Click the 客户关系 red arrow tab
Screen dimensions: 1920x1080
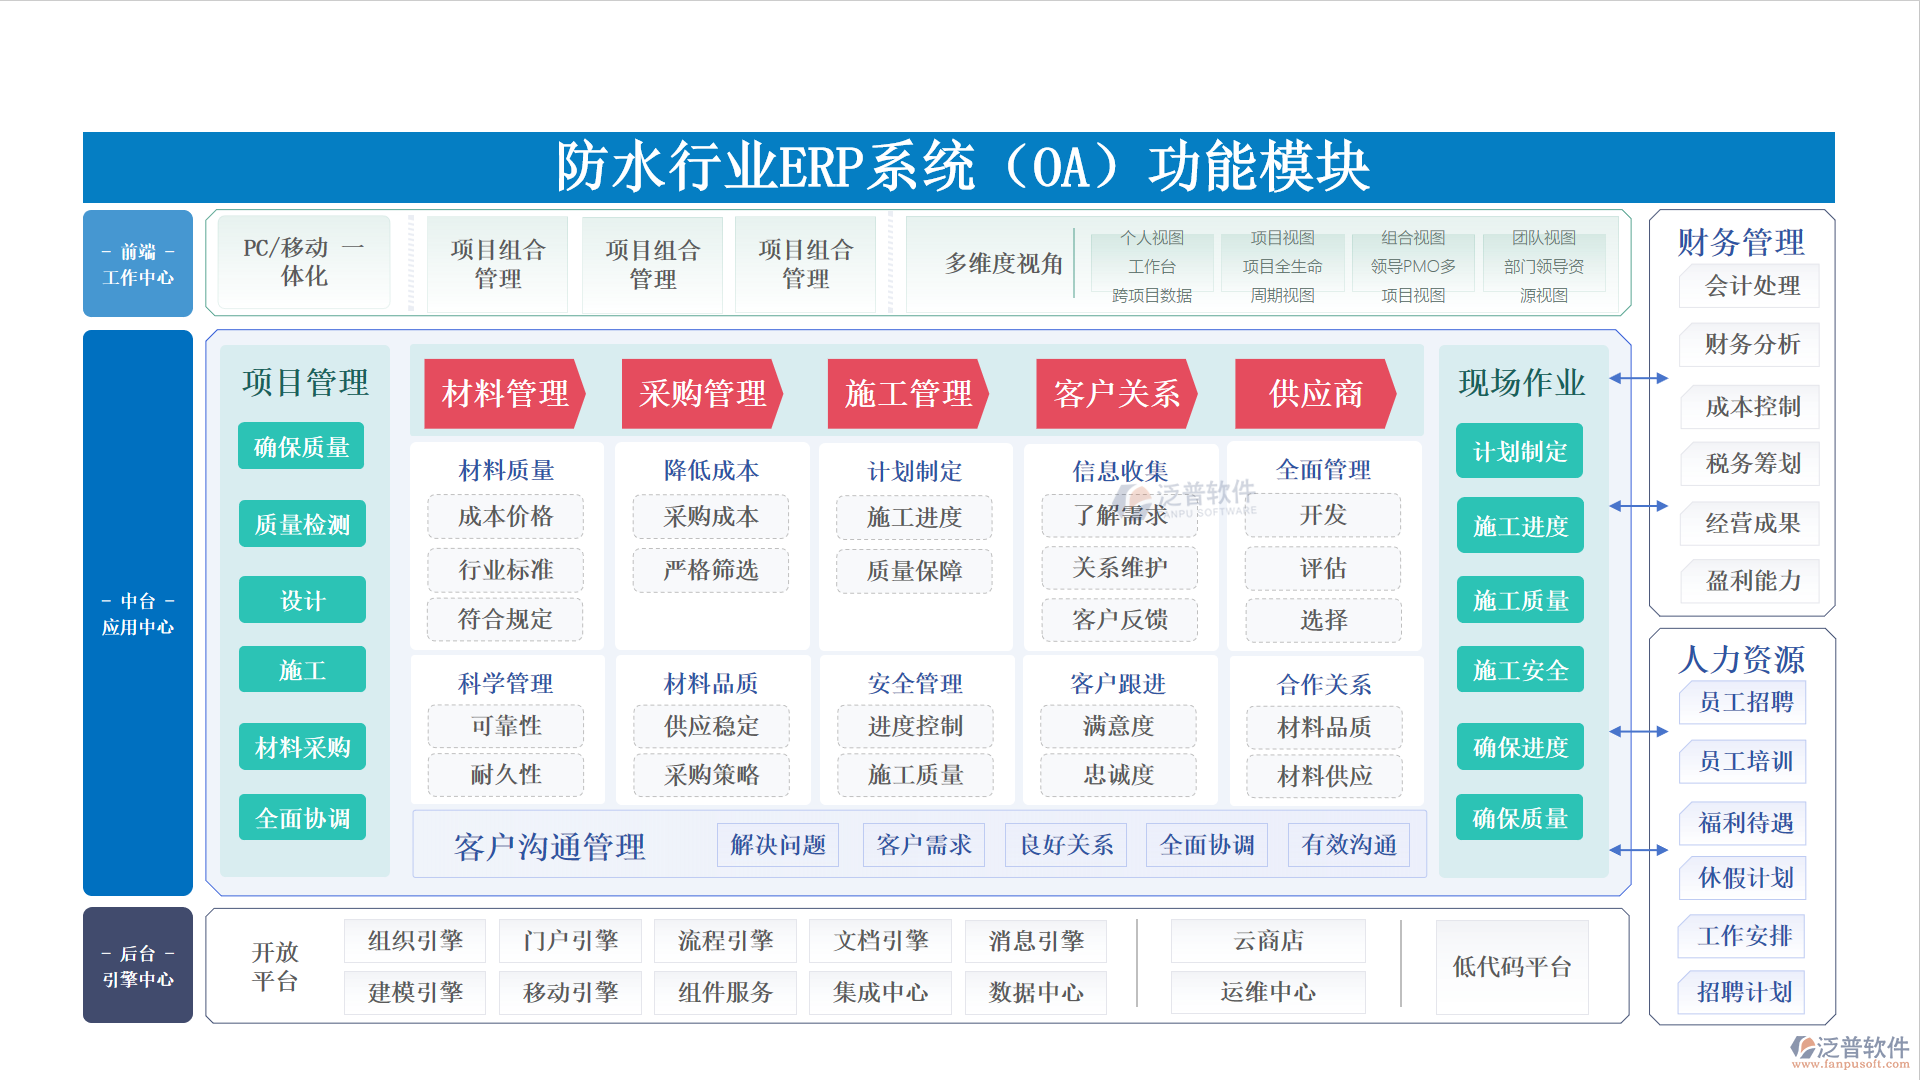tap(1116, 394)
